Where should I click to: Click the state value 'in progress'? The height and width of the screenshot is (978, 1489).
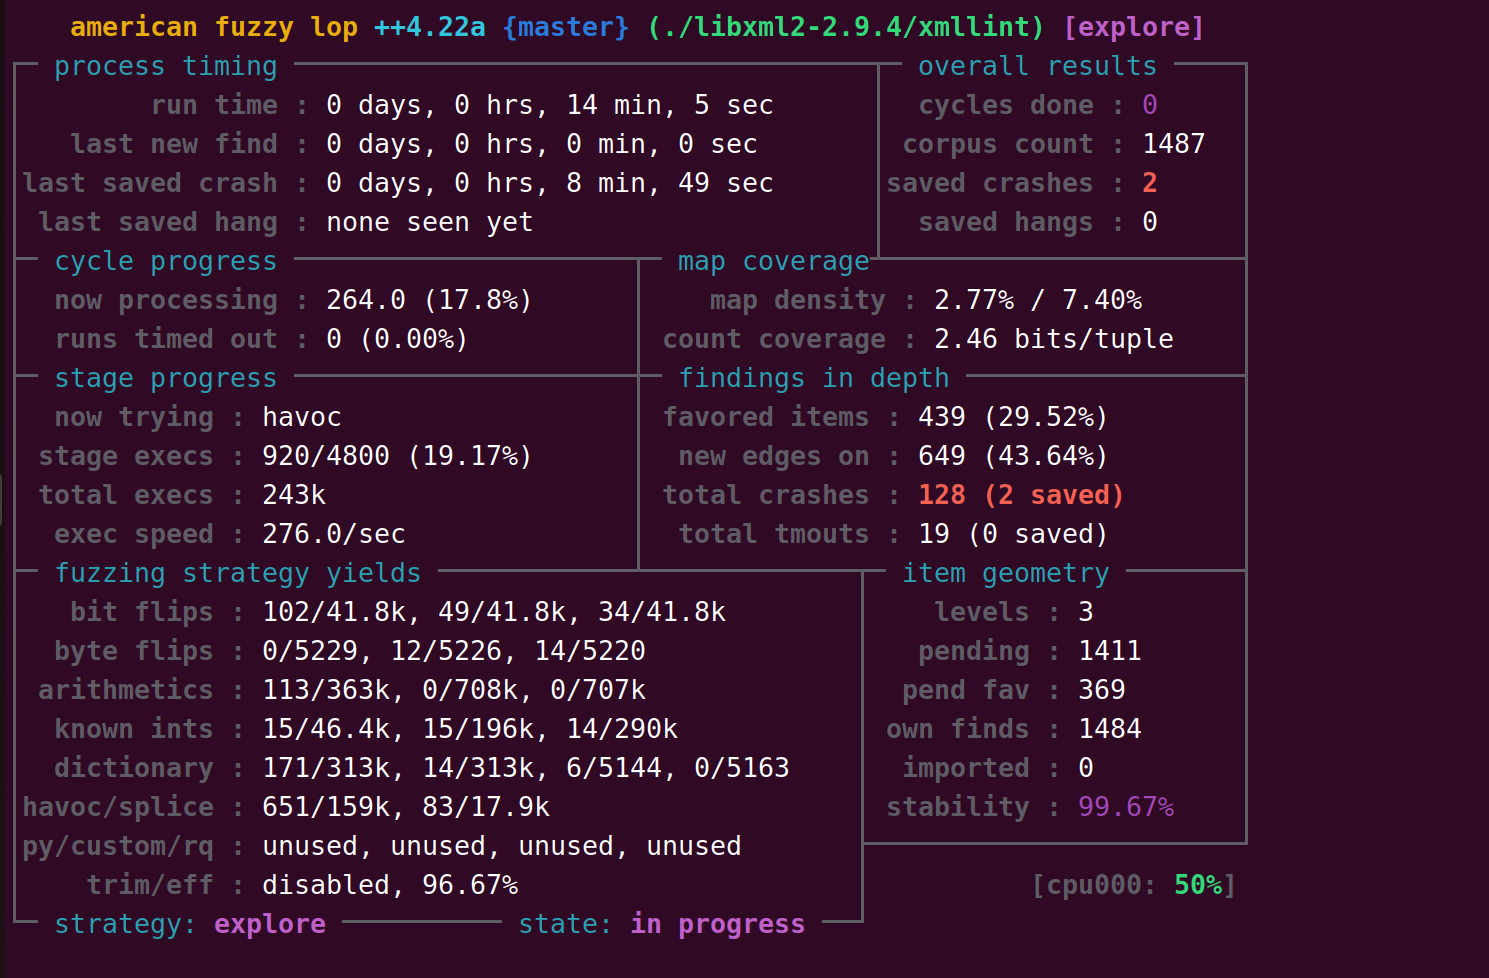pyautogui.click(x=718, y=924)
